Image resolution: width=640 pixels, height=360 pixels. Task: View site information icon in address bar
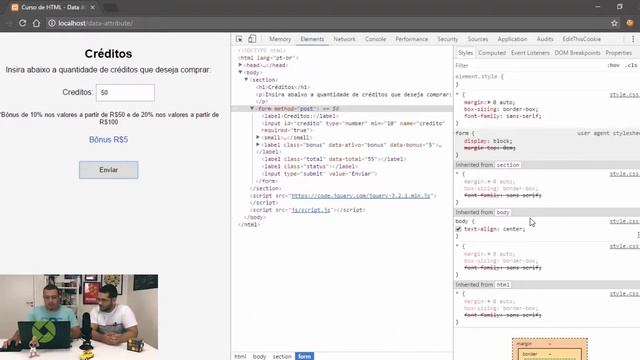point(51,23)
